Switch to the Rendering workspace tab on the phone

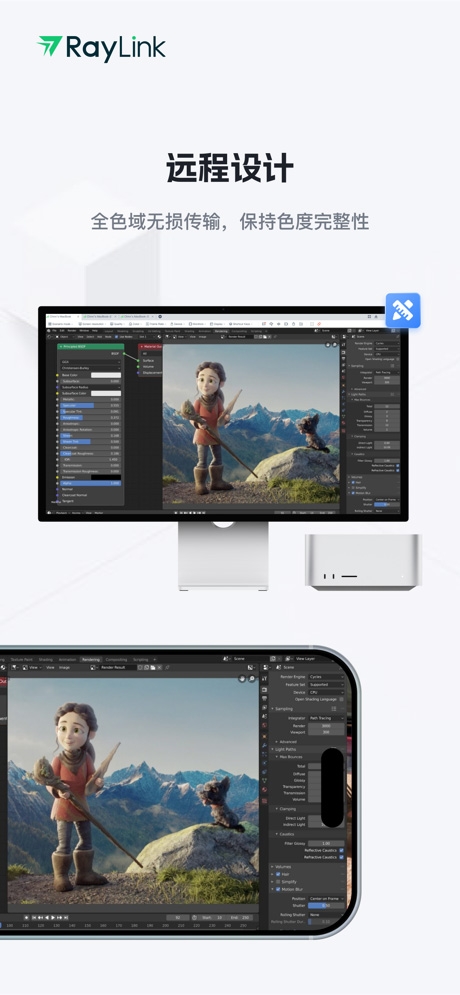pos(91,659)
